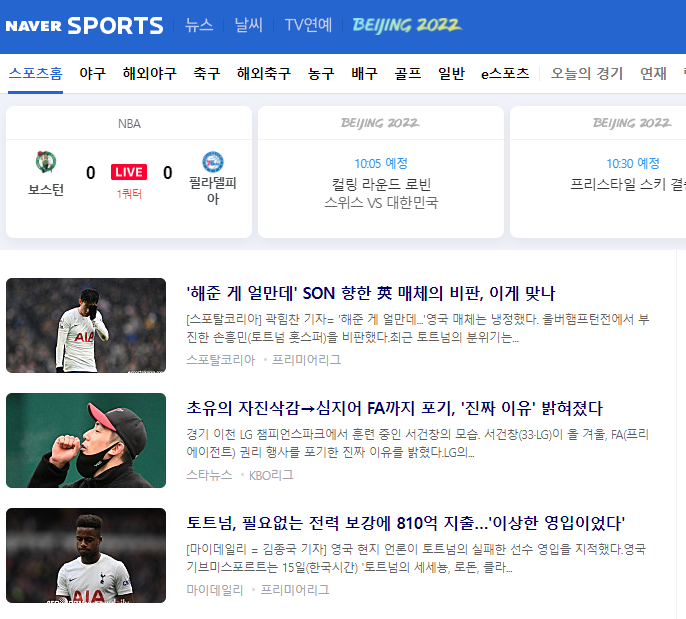Screen dimensions: 686x619
Task: Click 프리미어리그 tag under SON article
Action: 306,360
